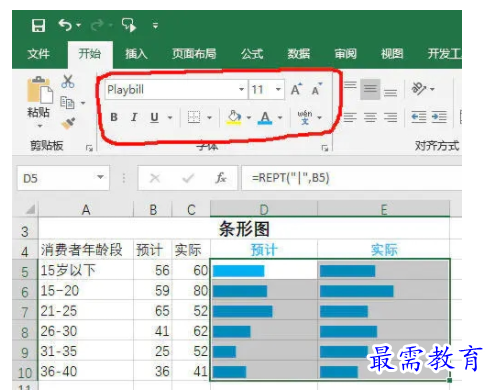This screenshot has width=491, height=390.
Task: Click the Undo arrow icon
Action: tap(65, 25)
